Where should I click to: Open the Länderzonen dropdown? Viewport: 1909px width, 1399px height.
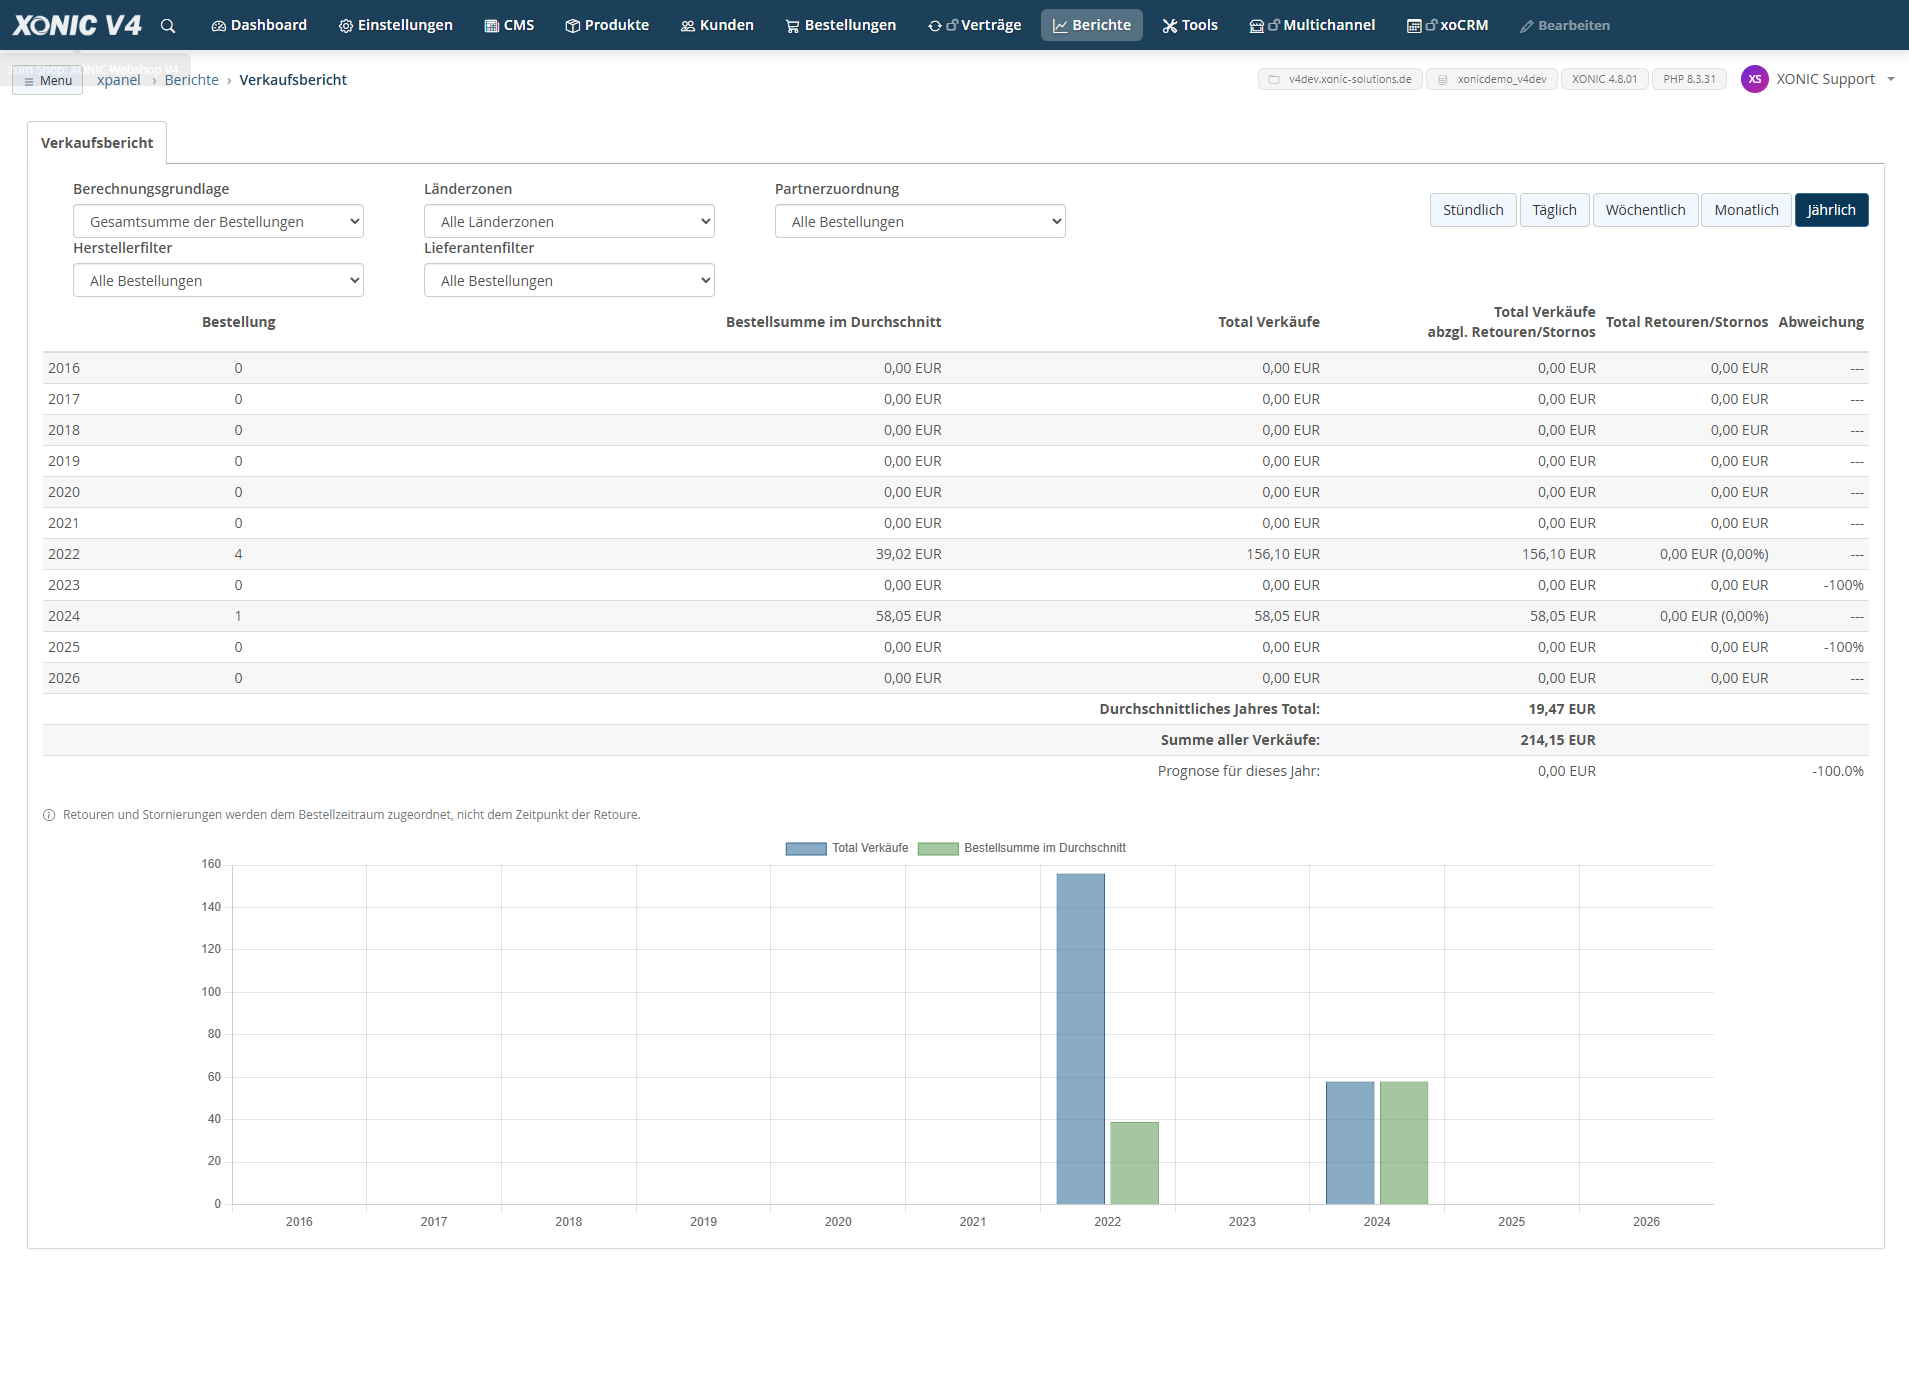point(569,221)
